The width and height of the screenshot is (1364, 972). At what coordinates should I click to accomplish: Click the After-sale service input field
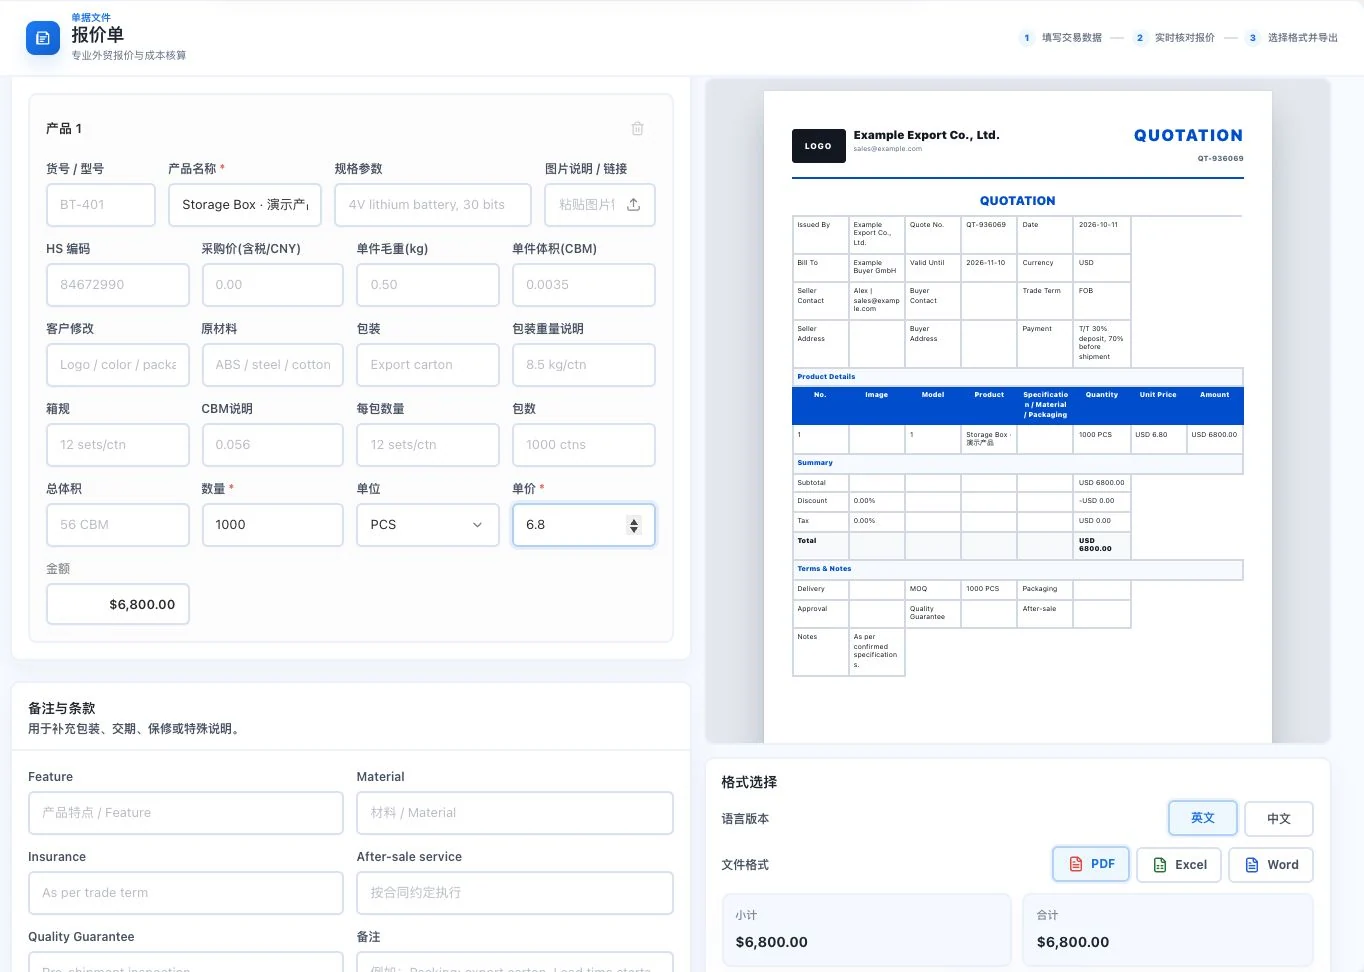515,893
